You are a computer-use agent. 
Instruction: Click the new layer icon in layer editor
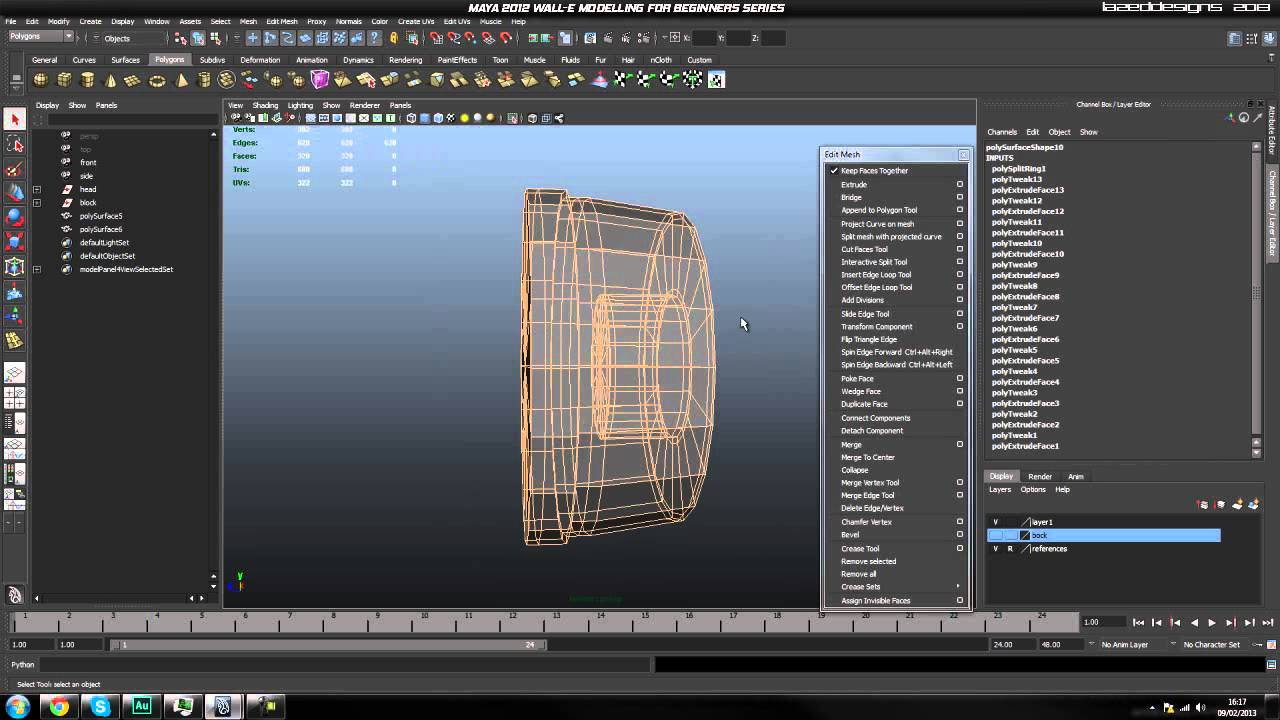(x=1237, y=505)
